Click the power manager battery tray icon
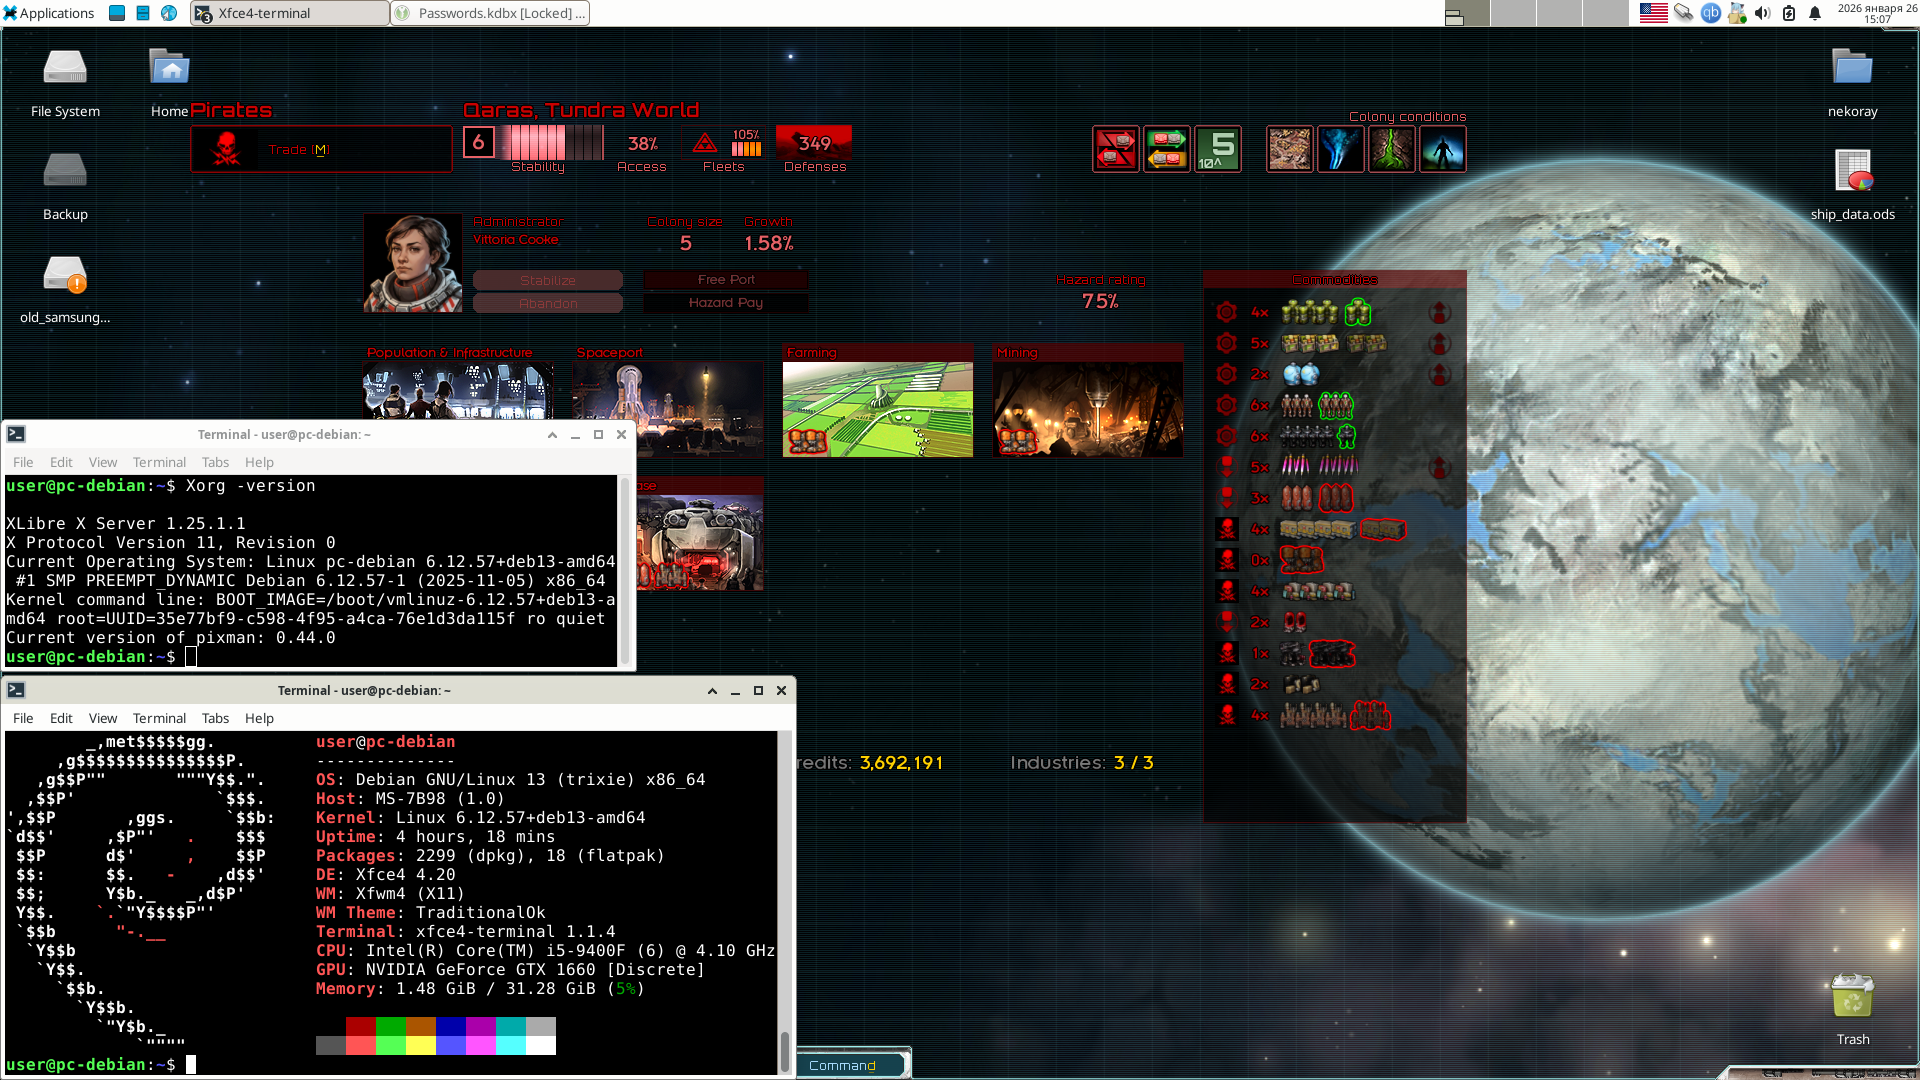The image size is (1920, 1080). click(1789, 13)
